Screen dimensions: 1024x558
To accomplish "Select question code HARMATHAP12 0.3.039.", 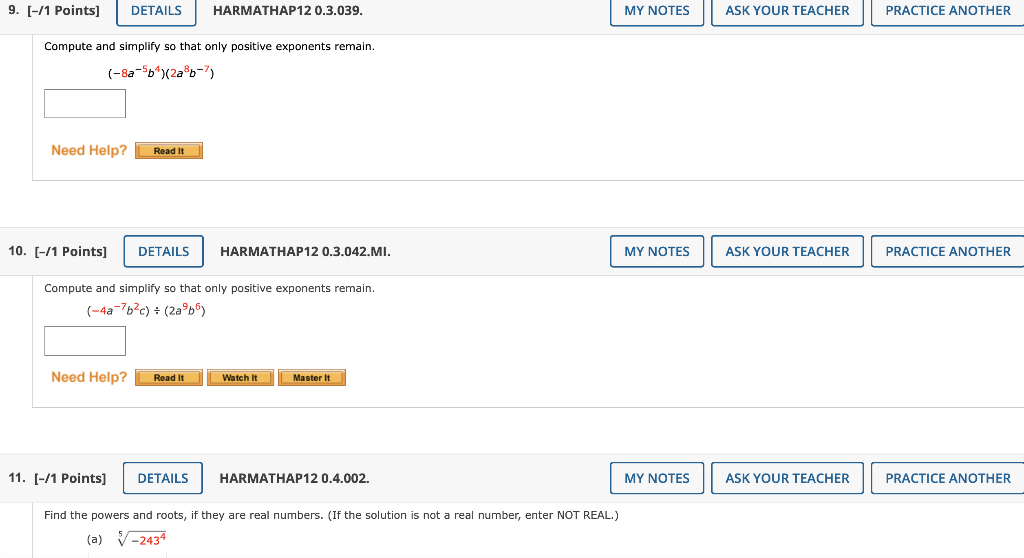I will click(288, 10).
